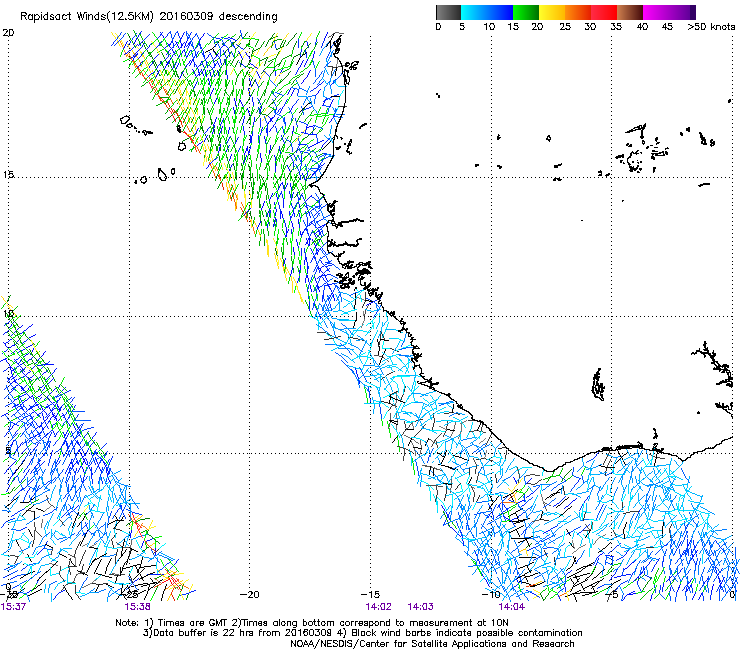This screenshot has height=650, width=740.
Task: Click the latitude label '20' on left axis
Action: click(8, 33)
